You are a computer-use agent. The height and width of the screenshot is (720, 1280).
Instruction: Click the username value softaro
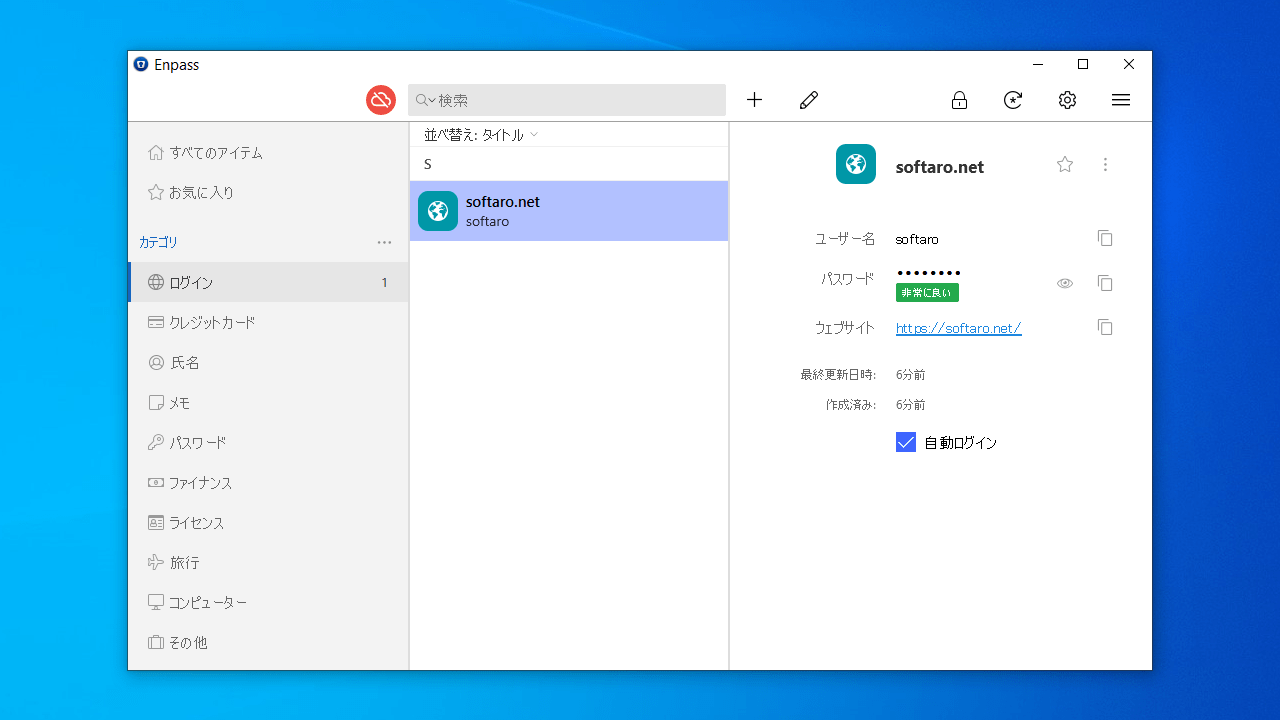click(x=917, y=239)
